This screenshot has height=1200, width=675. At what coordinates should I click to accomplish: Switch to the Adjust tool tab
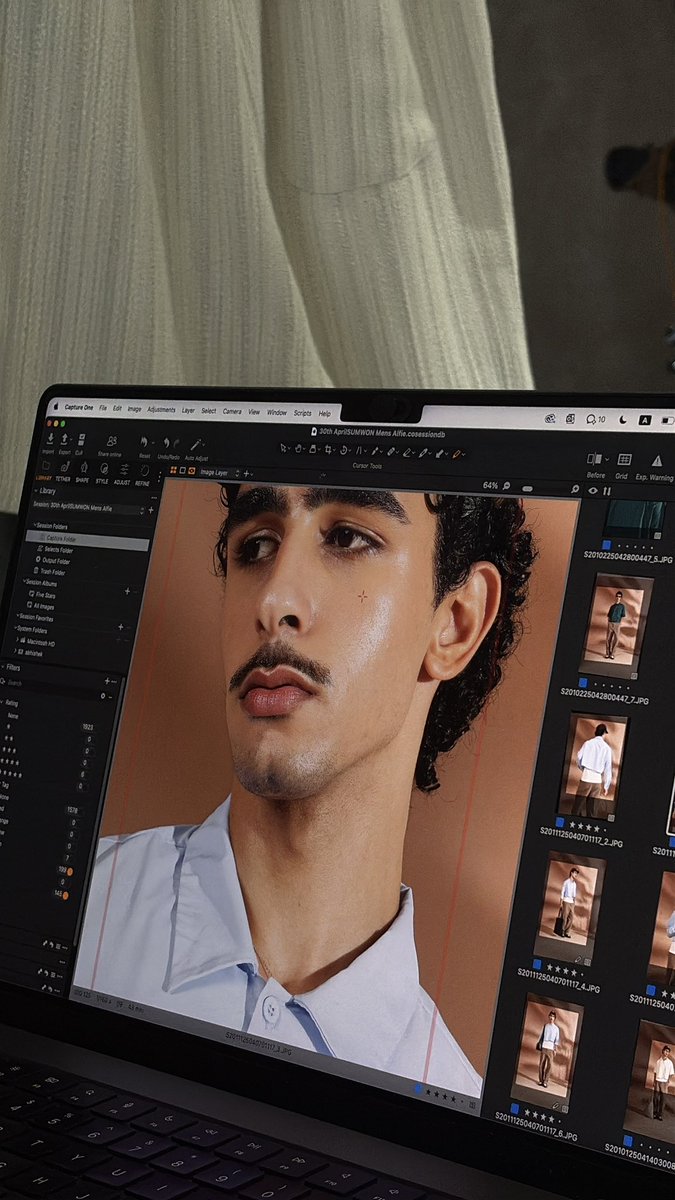[122, 473]
